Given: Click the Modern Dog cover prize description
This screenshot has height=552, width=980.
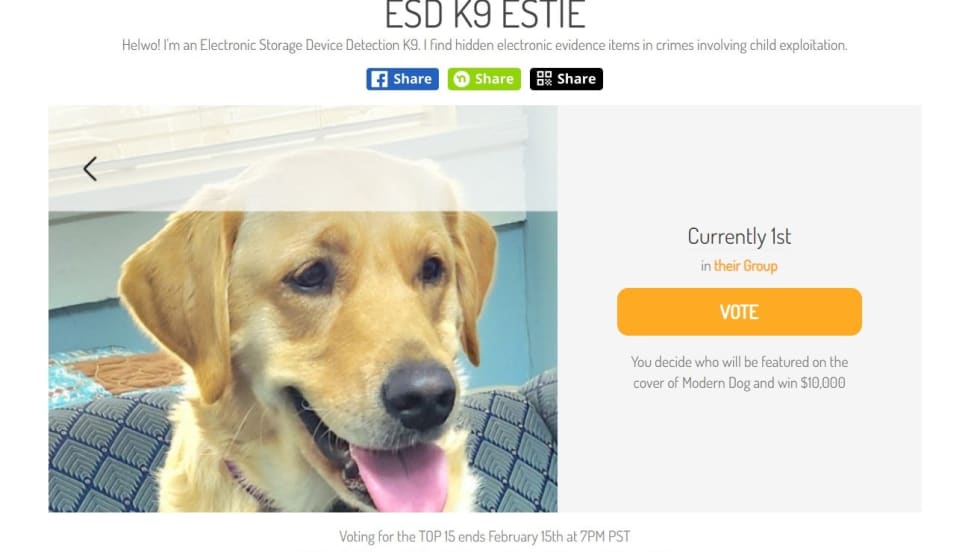Looking at the screenshot, I should [x=739, y=372].
